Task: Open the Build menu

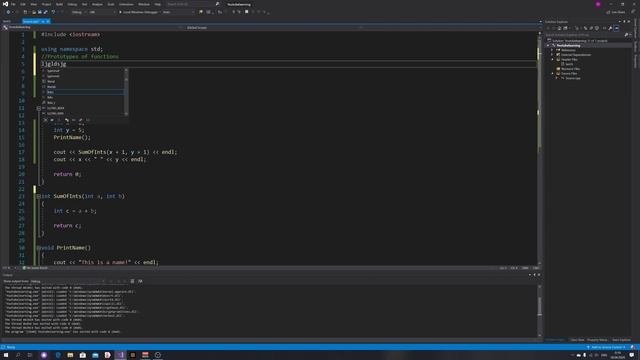Action: (x=60, y=4)
